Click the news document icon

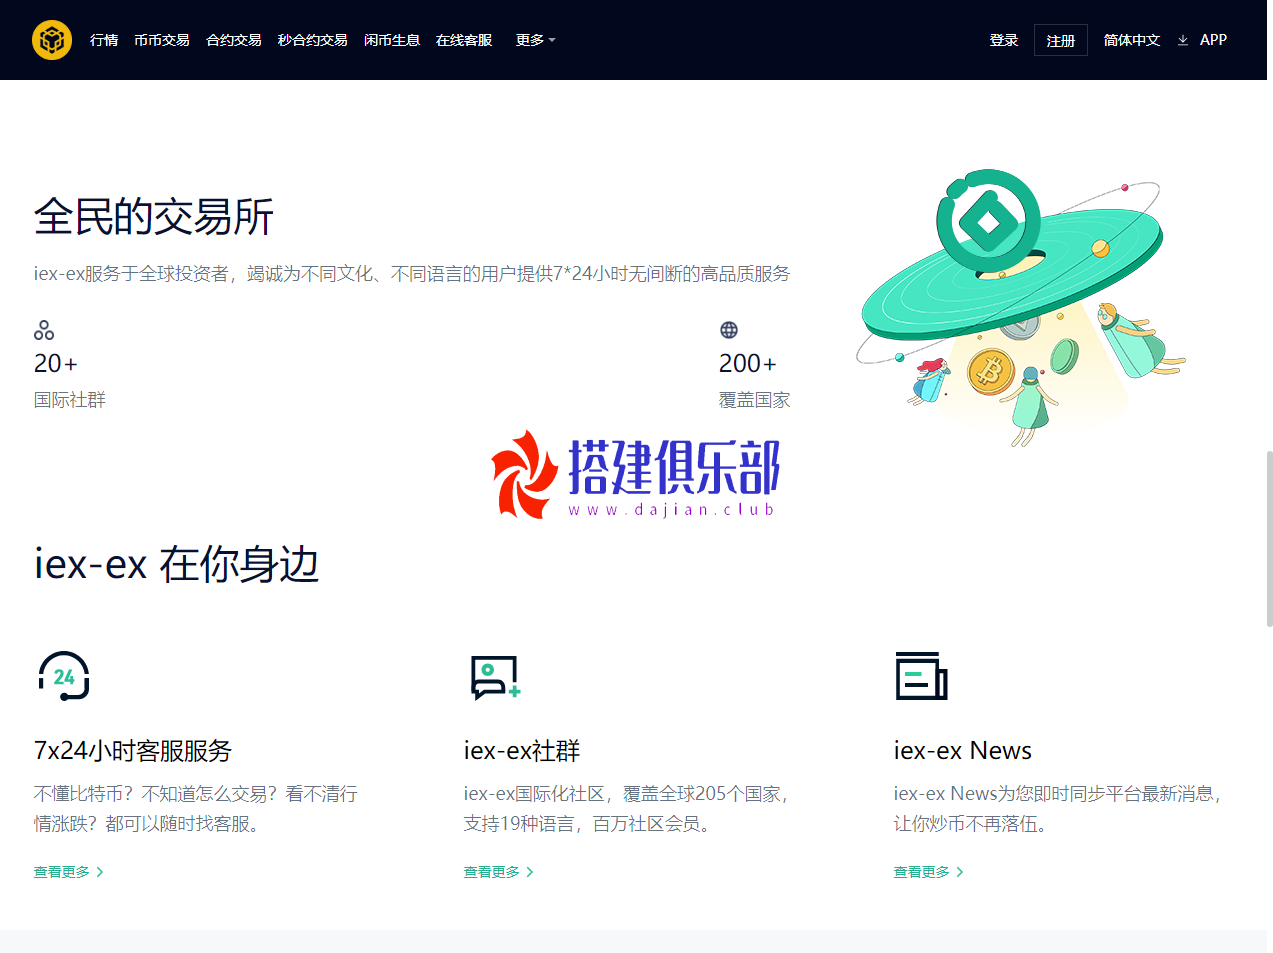(x=921, y=676)
